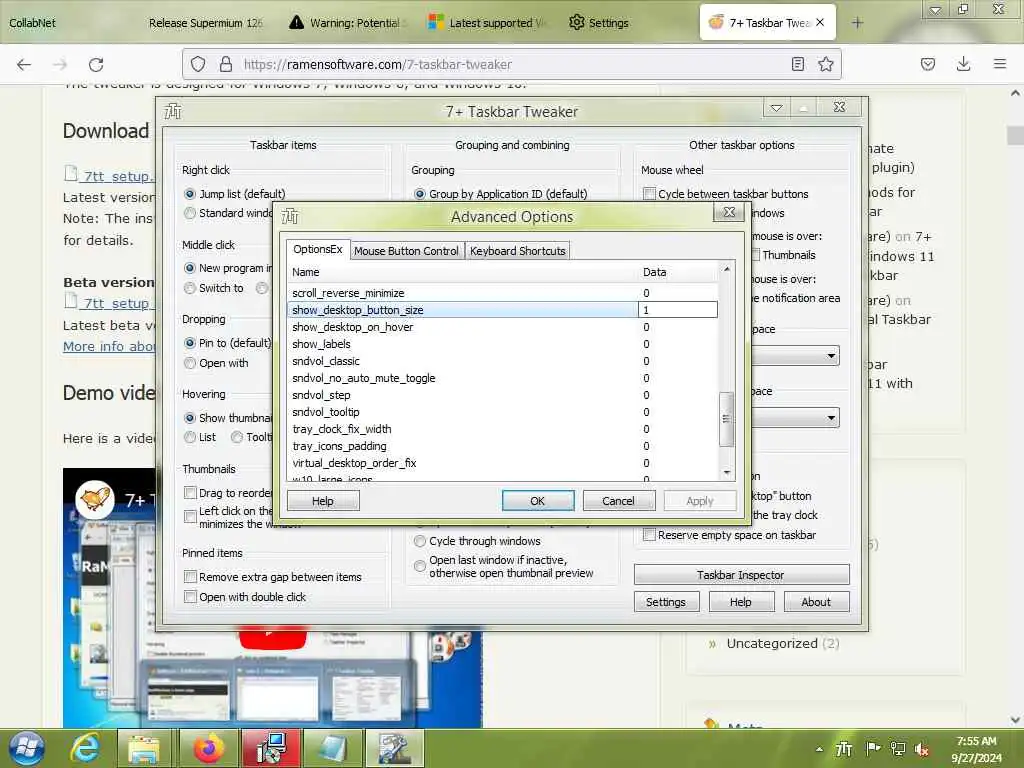Switch to Latest supported browser tab
Screen dimensions: 1024x768
(x=488, y=23)
